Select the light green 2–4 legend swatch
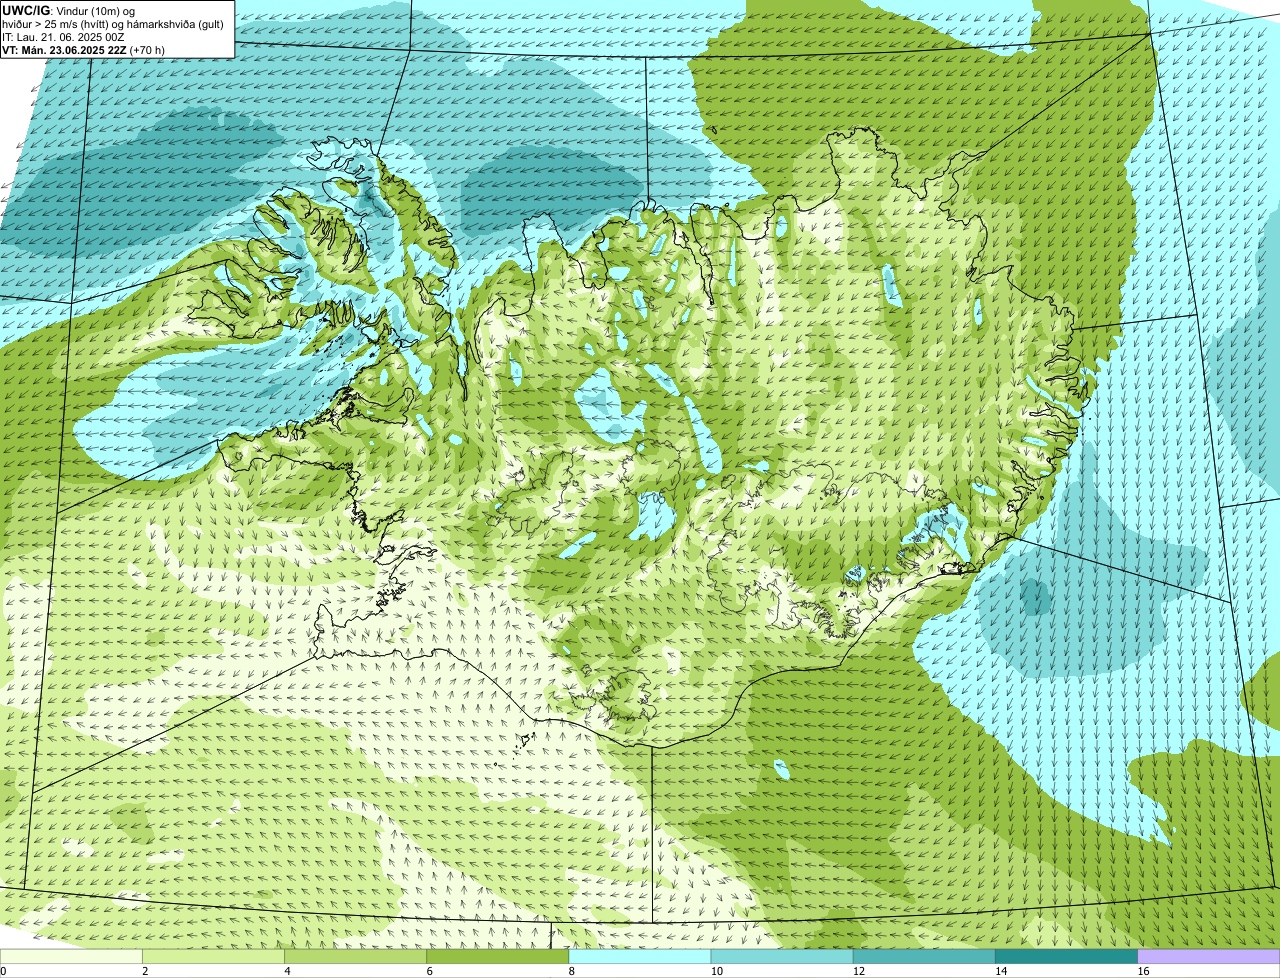Screen dimensions: 1280x978 pyautogui.click(x=214, y=957)
